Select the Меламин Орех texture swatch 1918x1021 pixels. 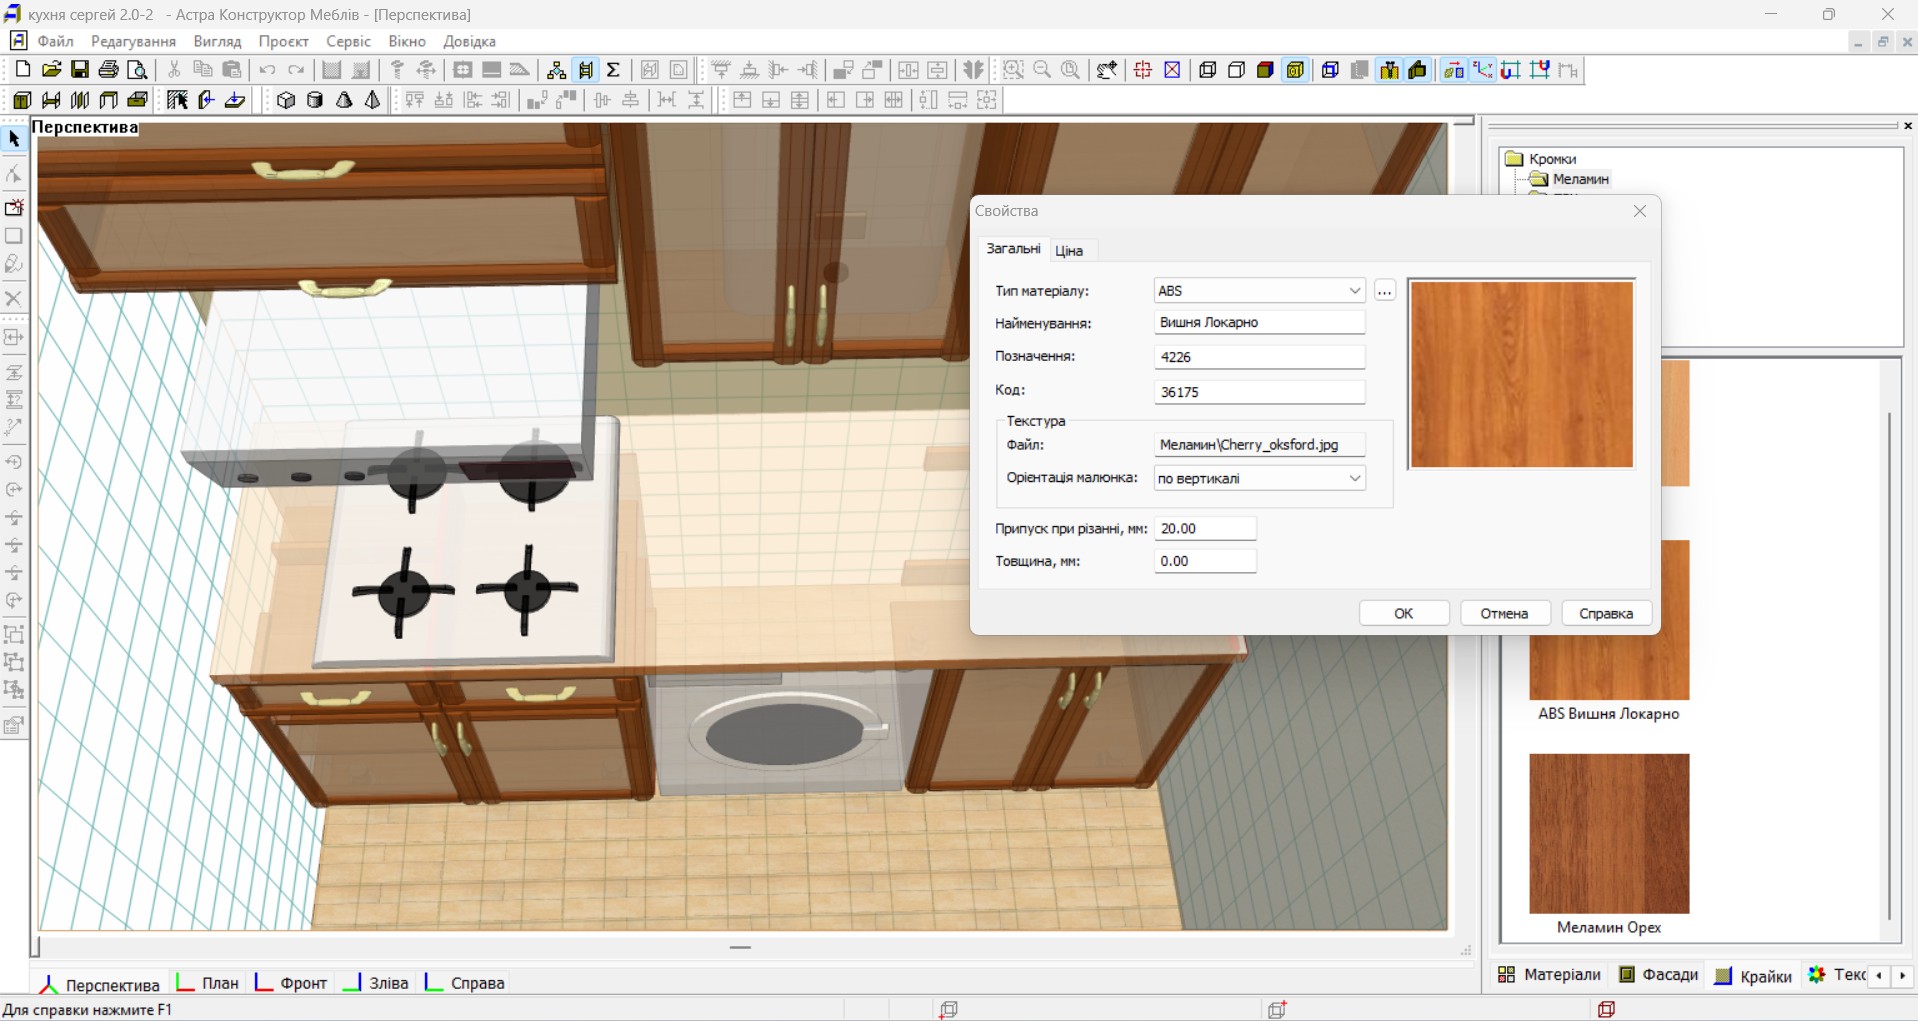click(x=1608, y=833)
